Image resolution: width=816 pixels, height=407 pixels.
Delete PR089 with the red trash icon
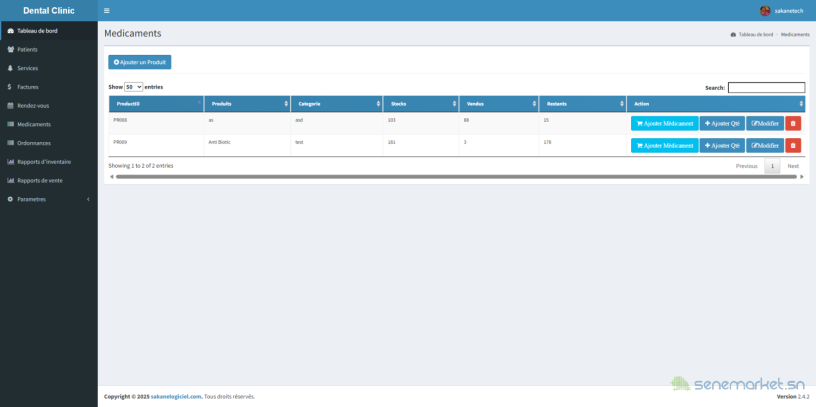(x=793, y=145)
